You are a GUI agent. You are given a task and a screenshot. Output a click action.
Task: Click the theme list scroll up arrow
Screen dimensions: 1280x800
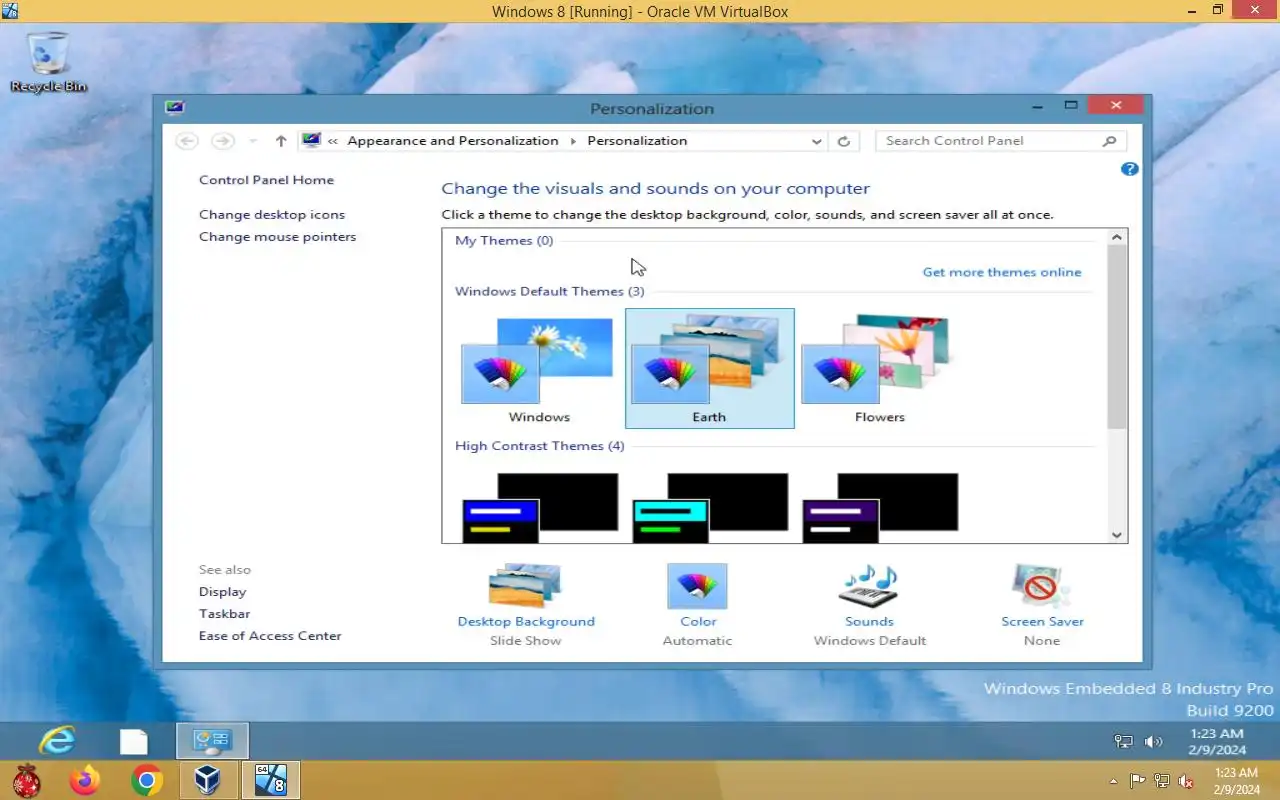[1117, 237]
